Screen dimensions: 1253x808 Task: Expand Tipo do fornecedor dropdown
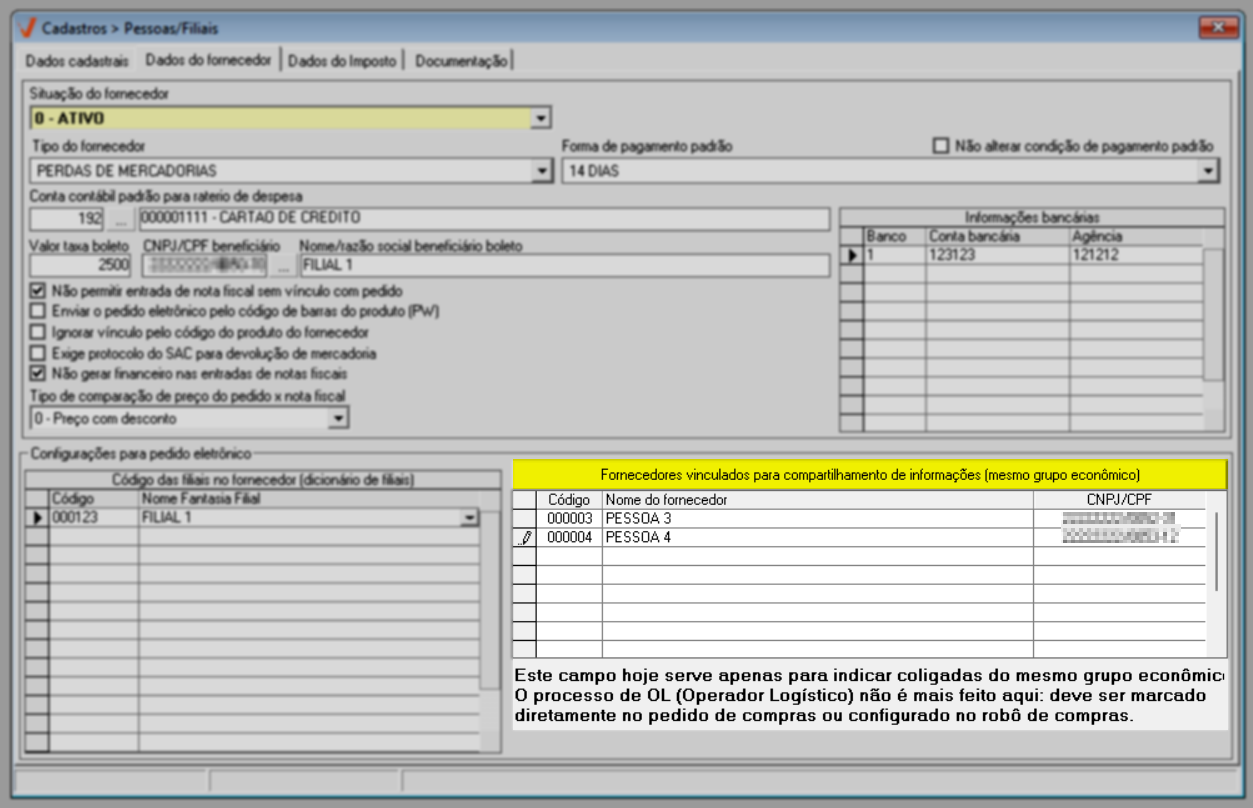coord(542,171)
